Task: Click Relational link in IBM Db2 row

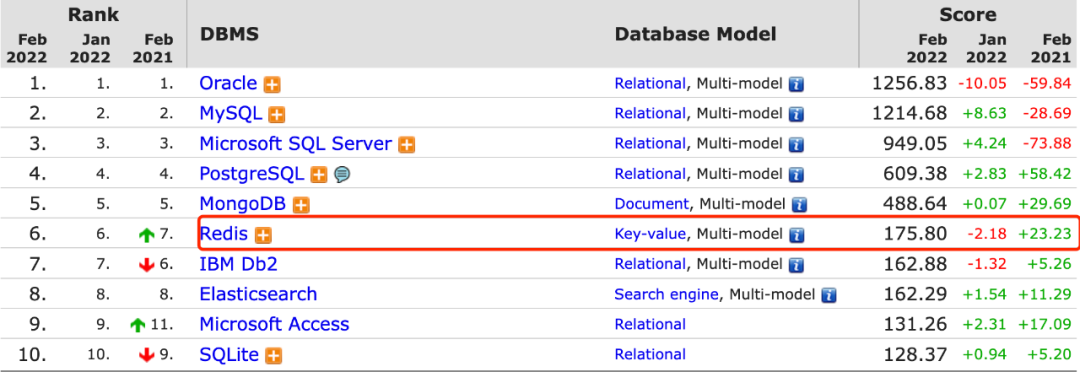Action: coord(650,265)
